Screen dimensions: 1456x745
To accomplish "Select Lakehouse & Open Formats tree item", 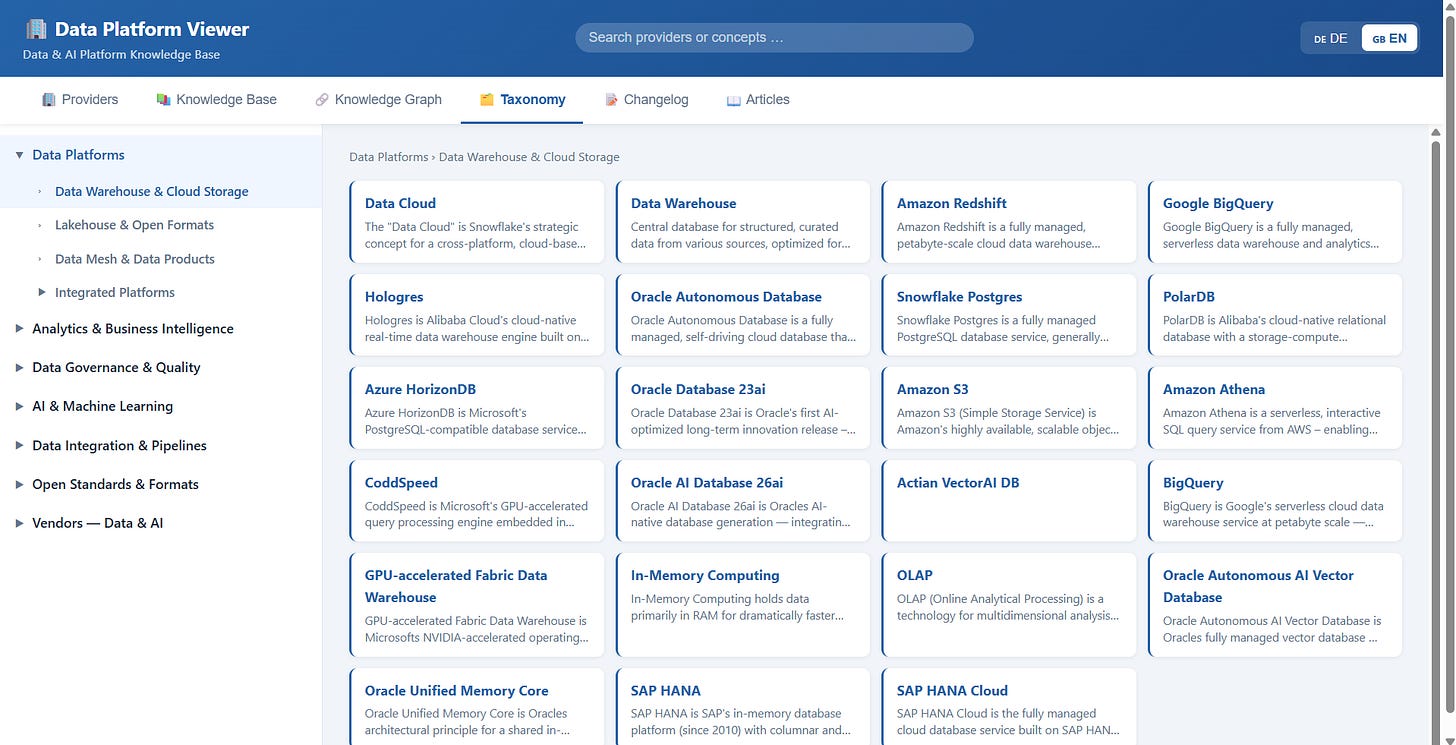I will pos(161,225).
